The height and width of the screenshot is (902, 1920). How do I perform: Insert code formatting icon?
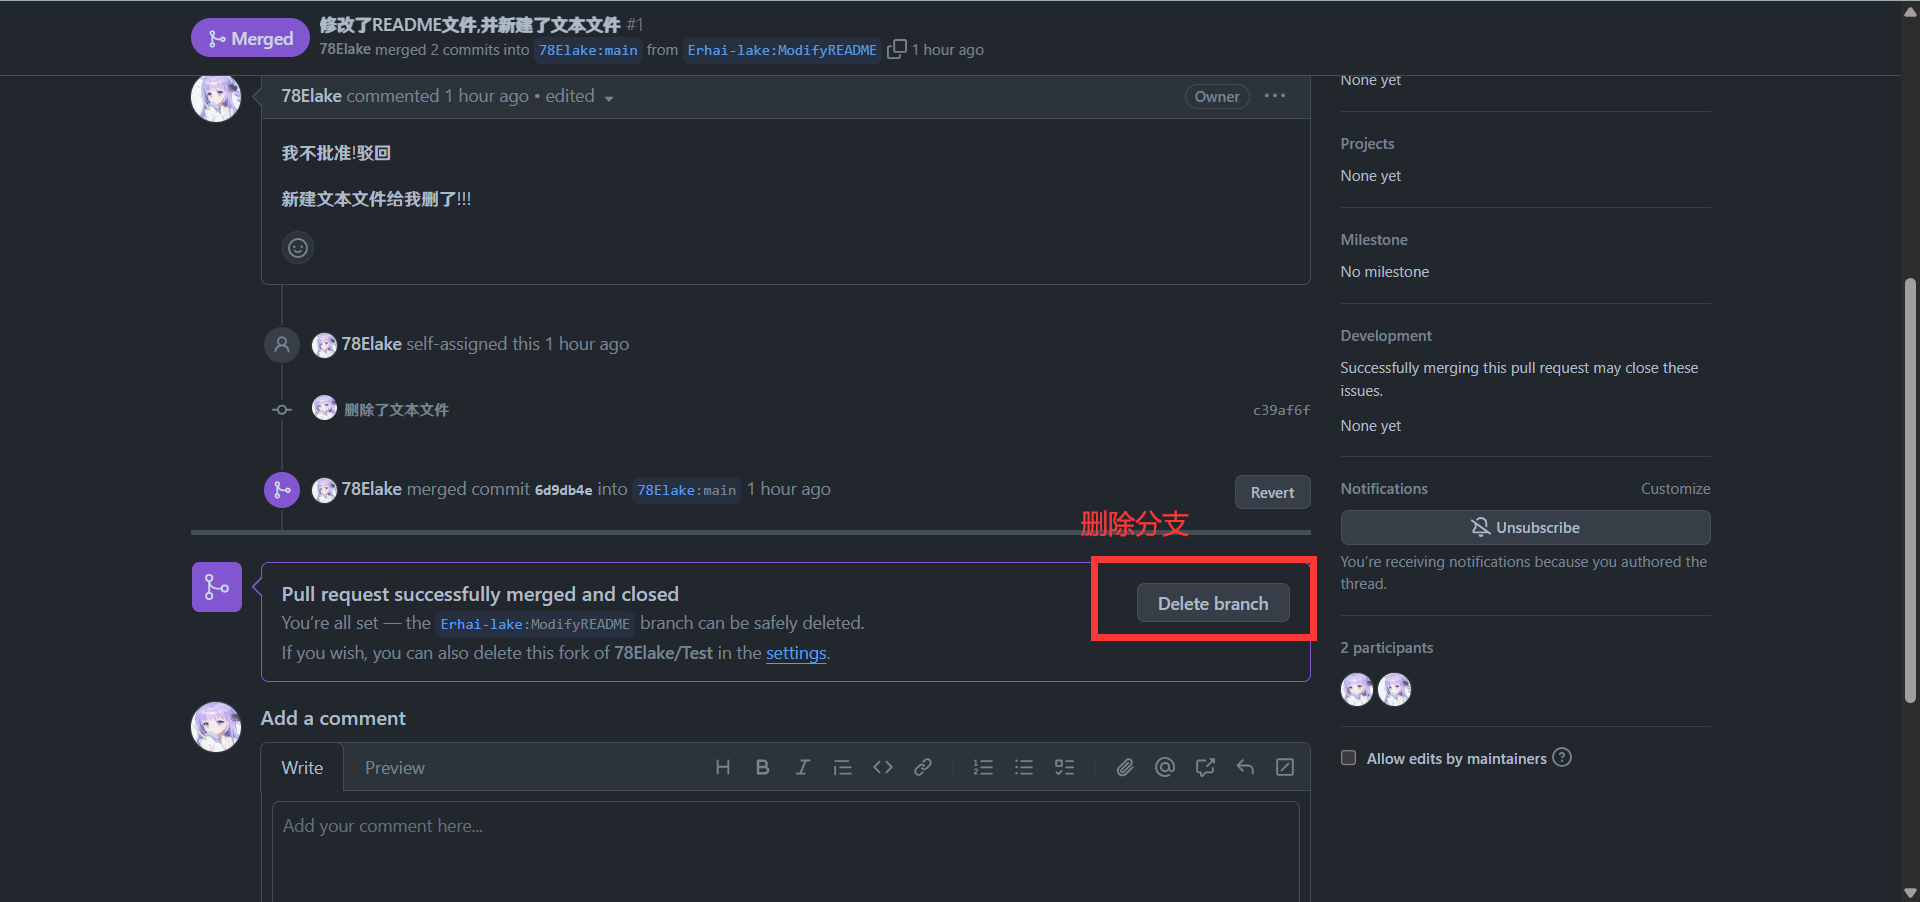click(882, 767)
